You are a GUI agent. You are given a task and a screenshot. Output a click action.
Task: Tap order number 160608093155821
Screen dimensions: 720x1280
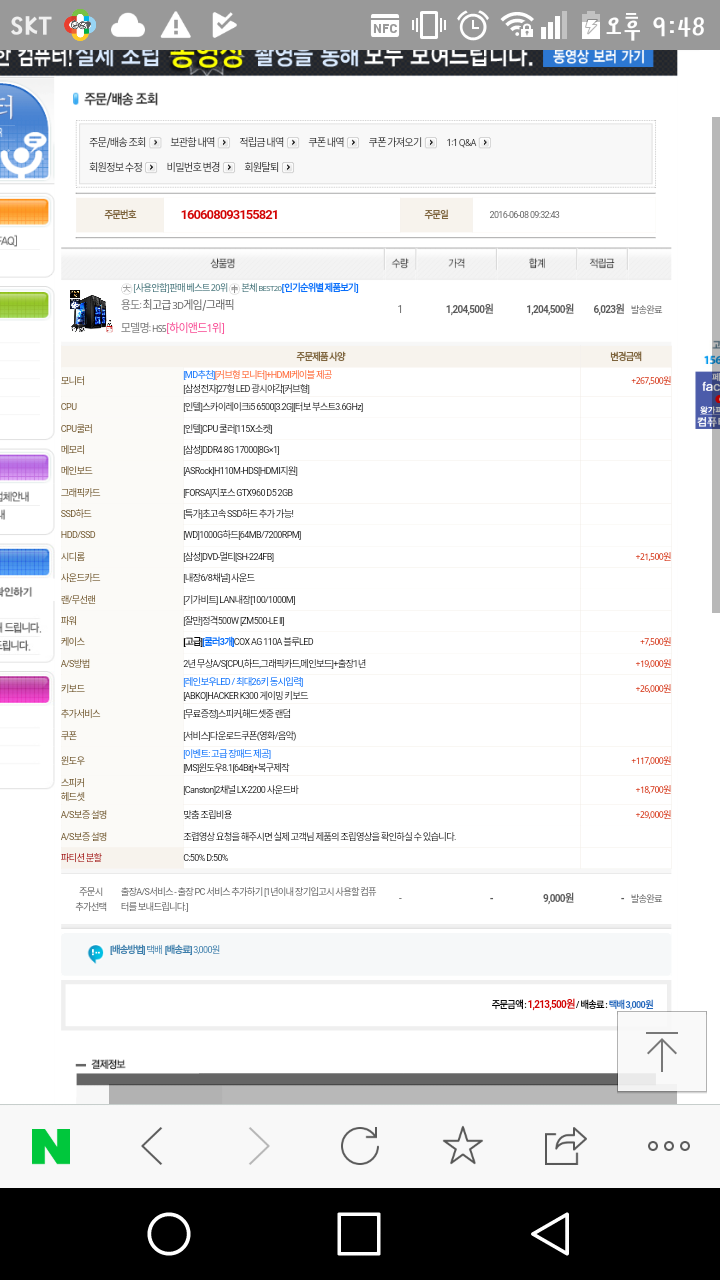229,214
